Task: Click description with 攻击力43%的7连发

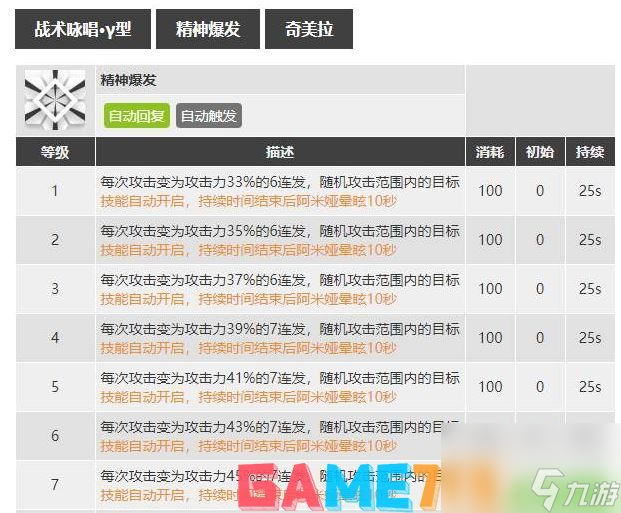Action: click(280, 427)
